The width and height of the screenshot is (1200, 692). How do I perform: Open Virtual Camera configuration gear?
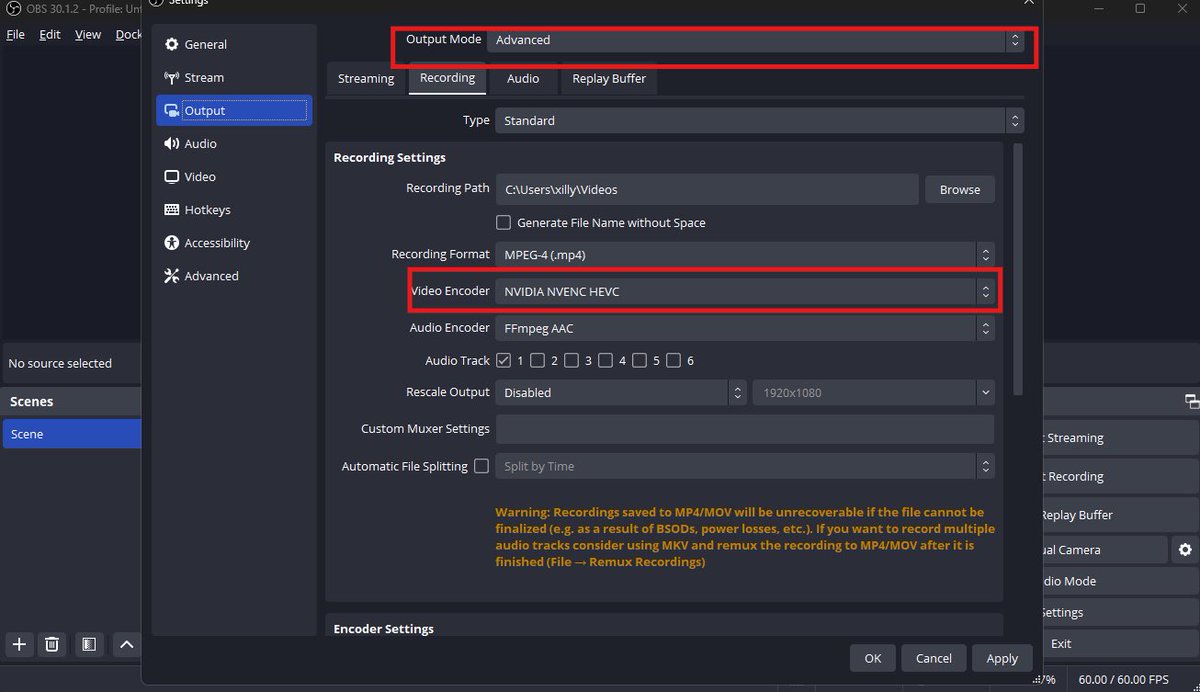pyautogui.click(x=1185, y=549)
